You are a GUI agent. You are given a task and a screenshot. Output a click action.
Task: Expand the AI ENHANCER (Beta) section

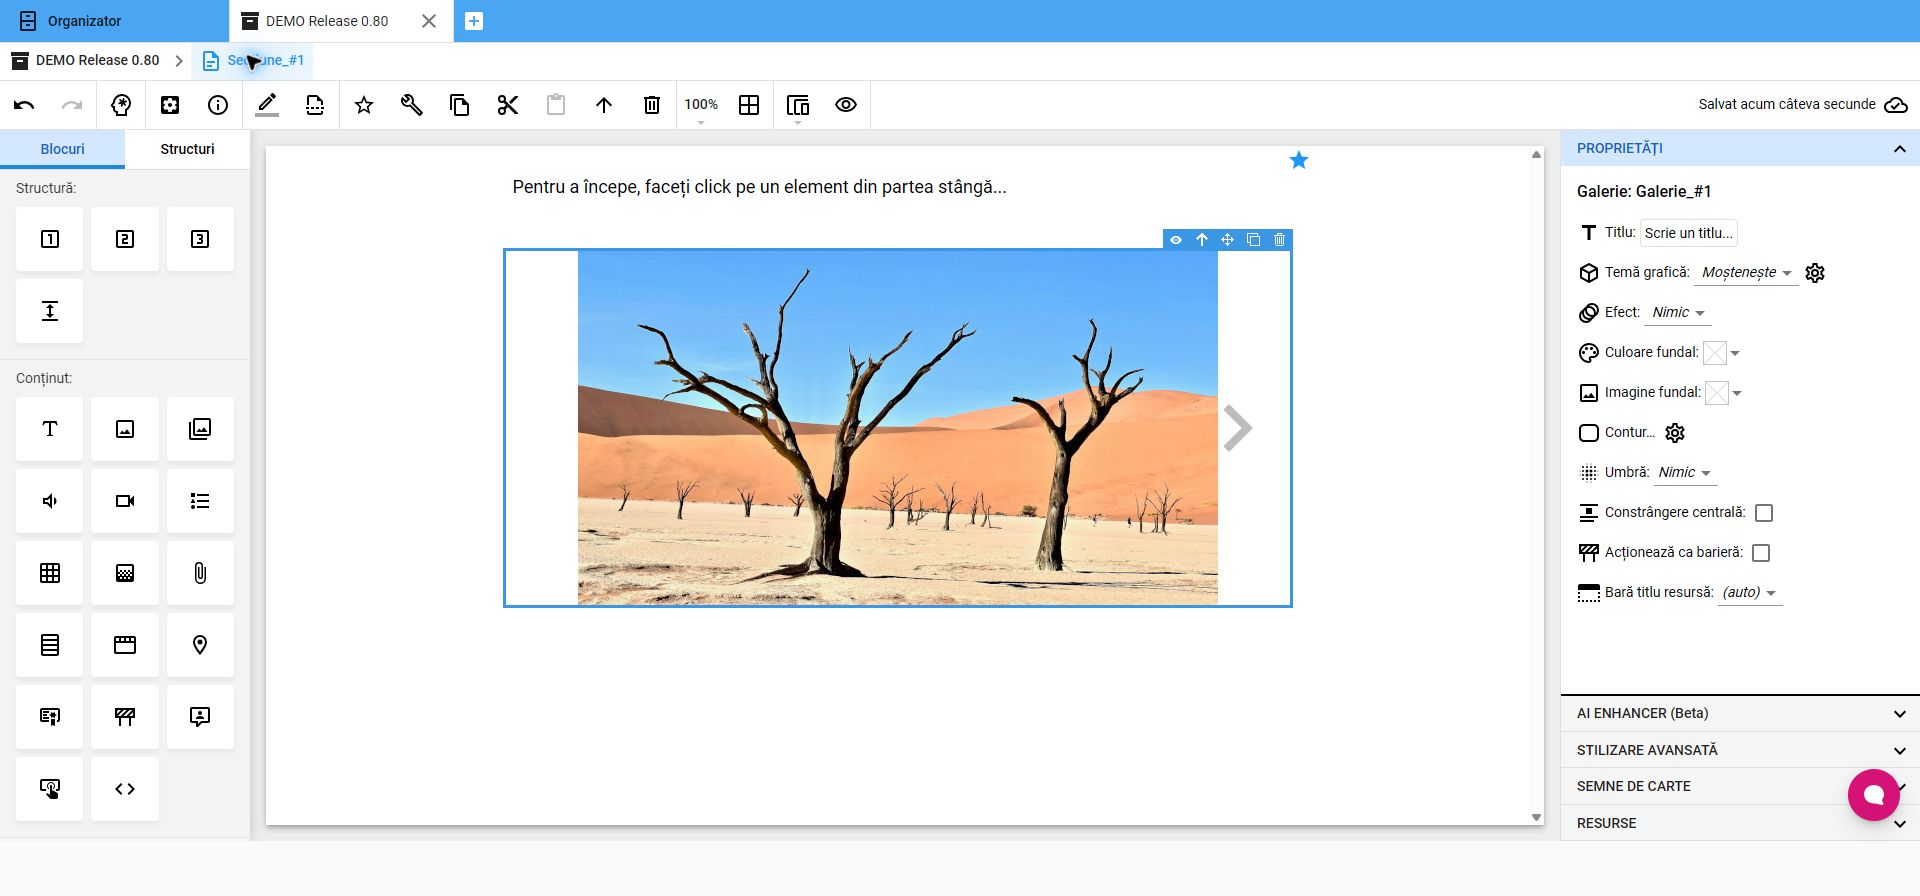pos(1740,714)
